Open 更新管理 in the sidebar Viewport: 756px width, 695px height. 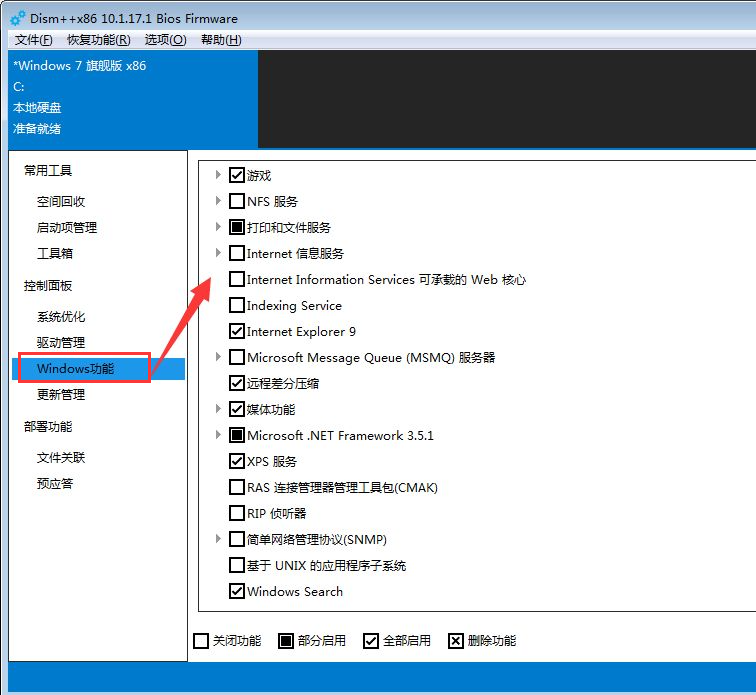click(61, 395)
